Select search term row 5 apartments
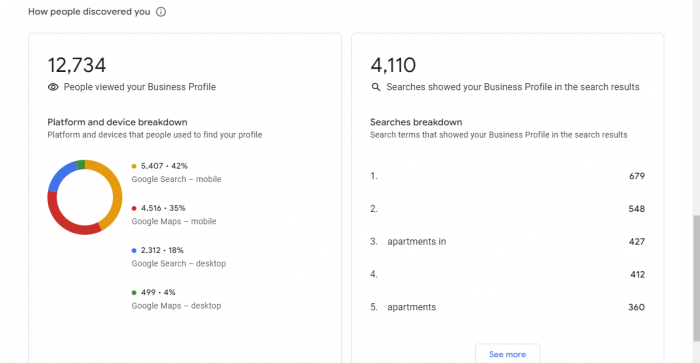This screenshot has width=700, height=363. click(507, 307)
